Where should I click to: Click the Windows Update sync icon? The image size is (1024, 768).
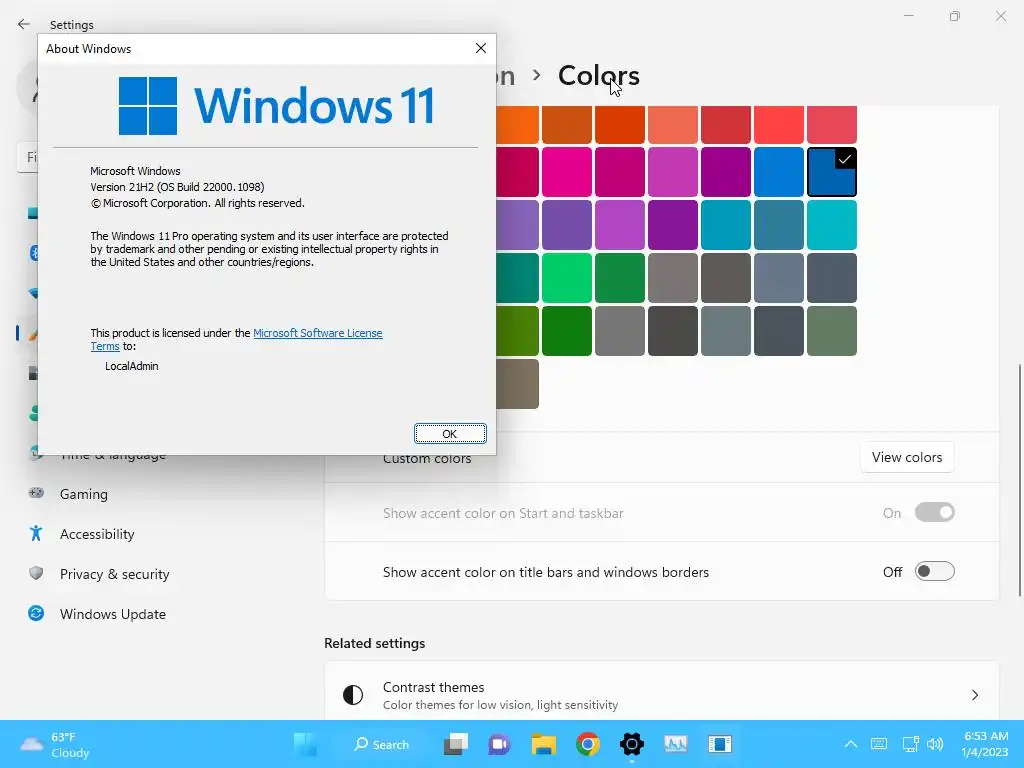click(x=36, y=613)
